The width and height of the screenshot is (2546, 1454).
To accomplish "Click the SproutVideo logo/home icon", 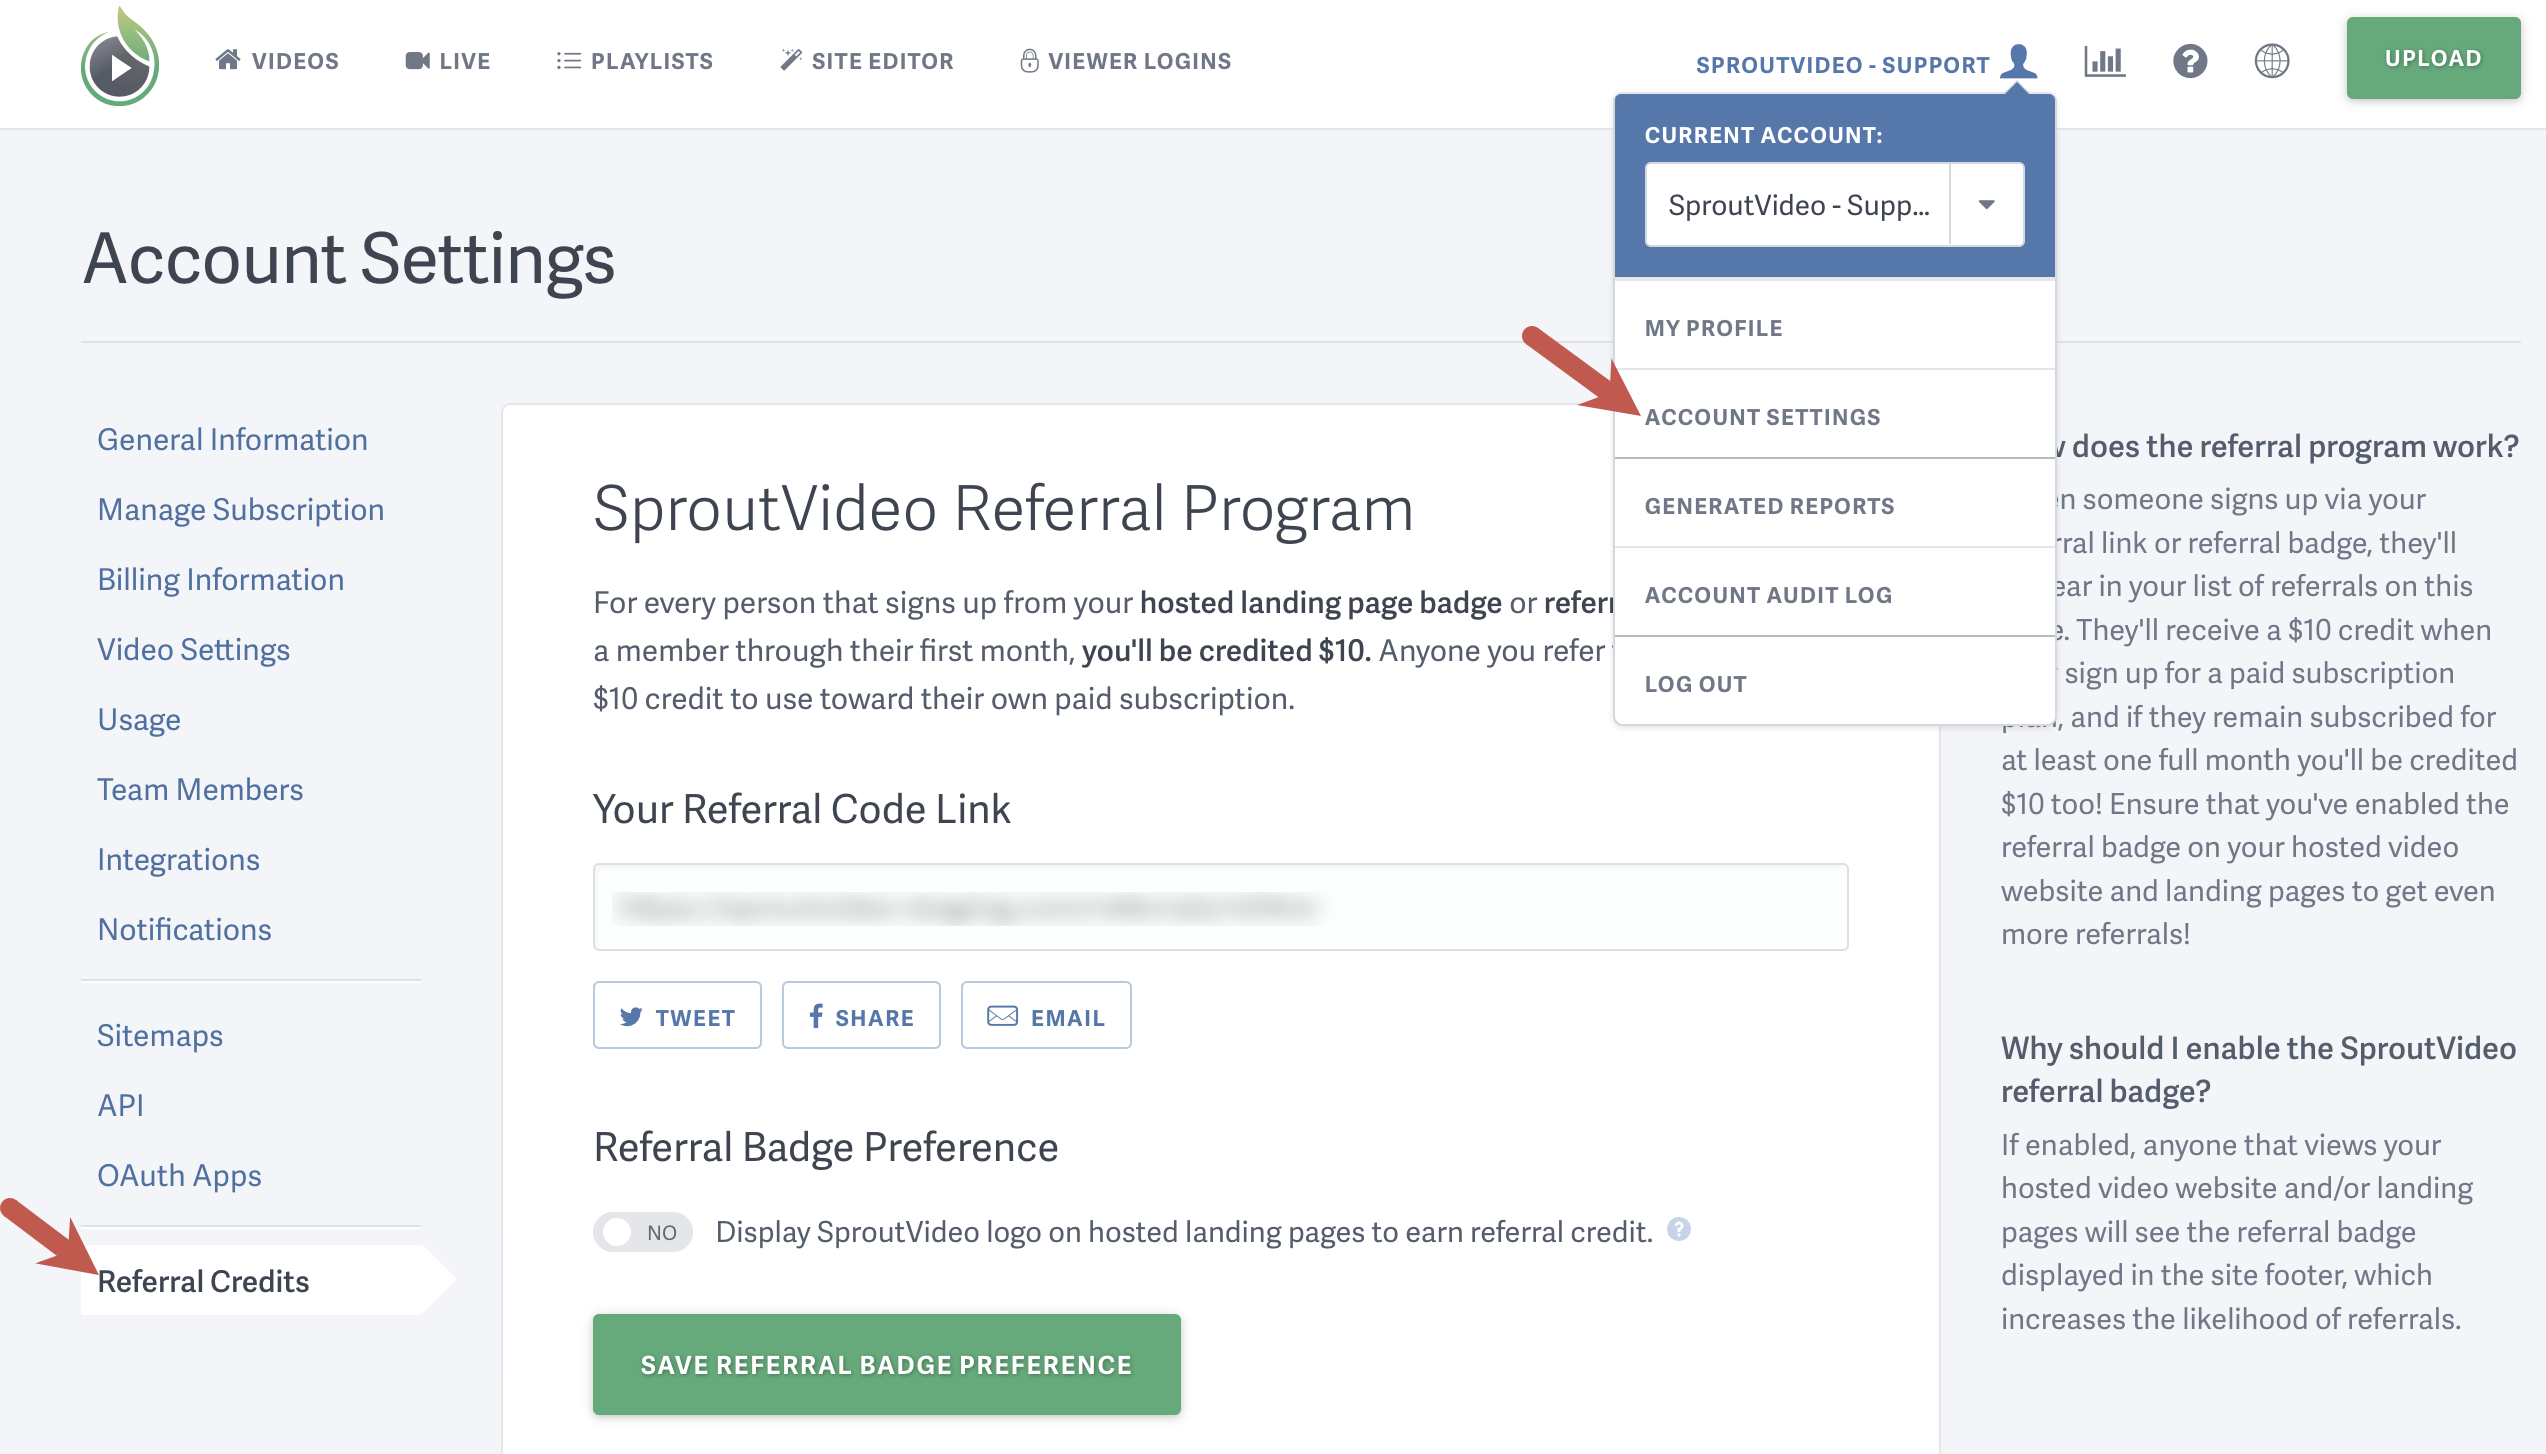I will [117, 59].
